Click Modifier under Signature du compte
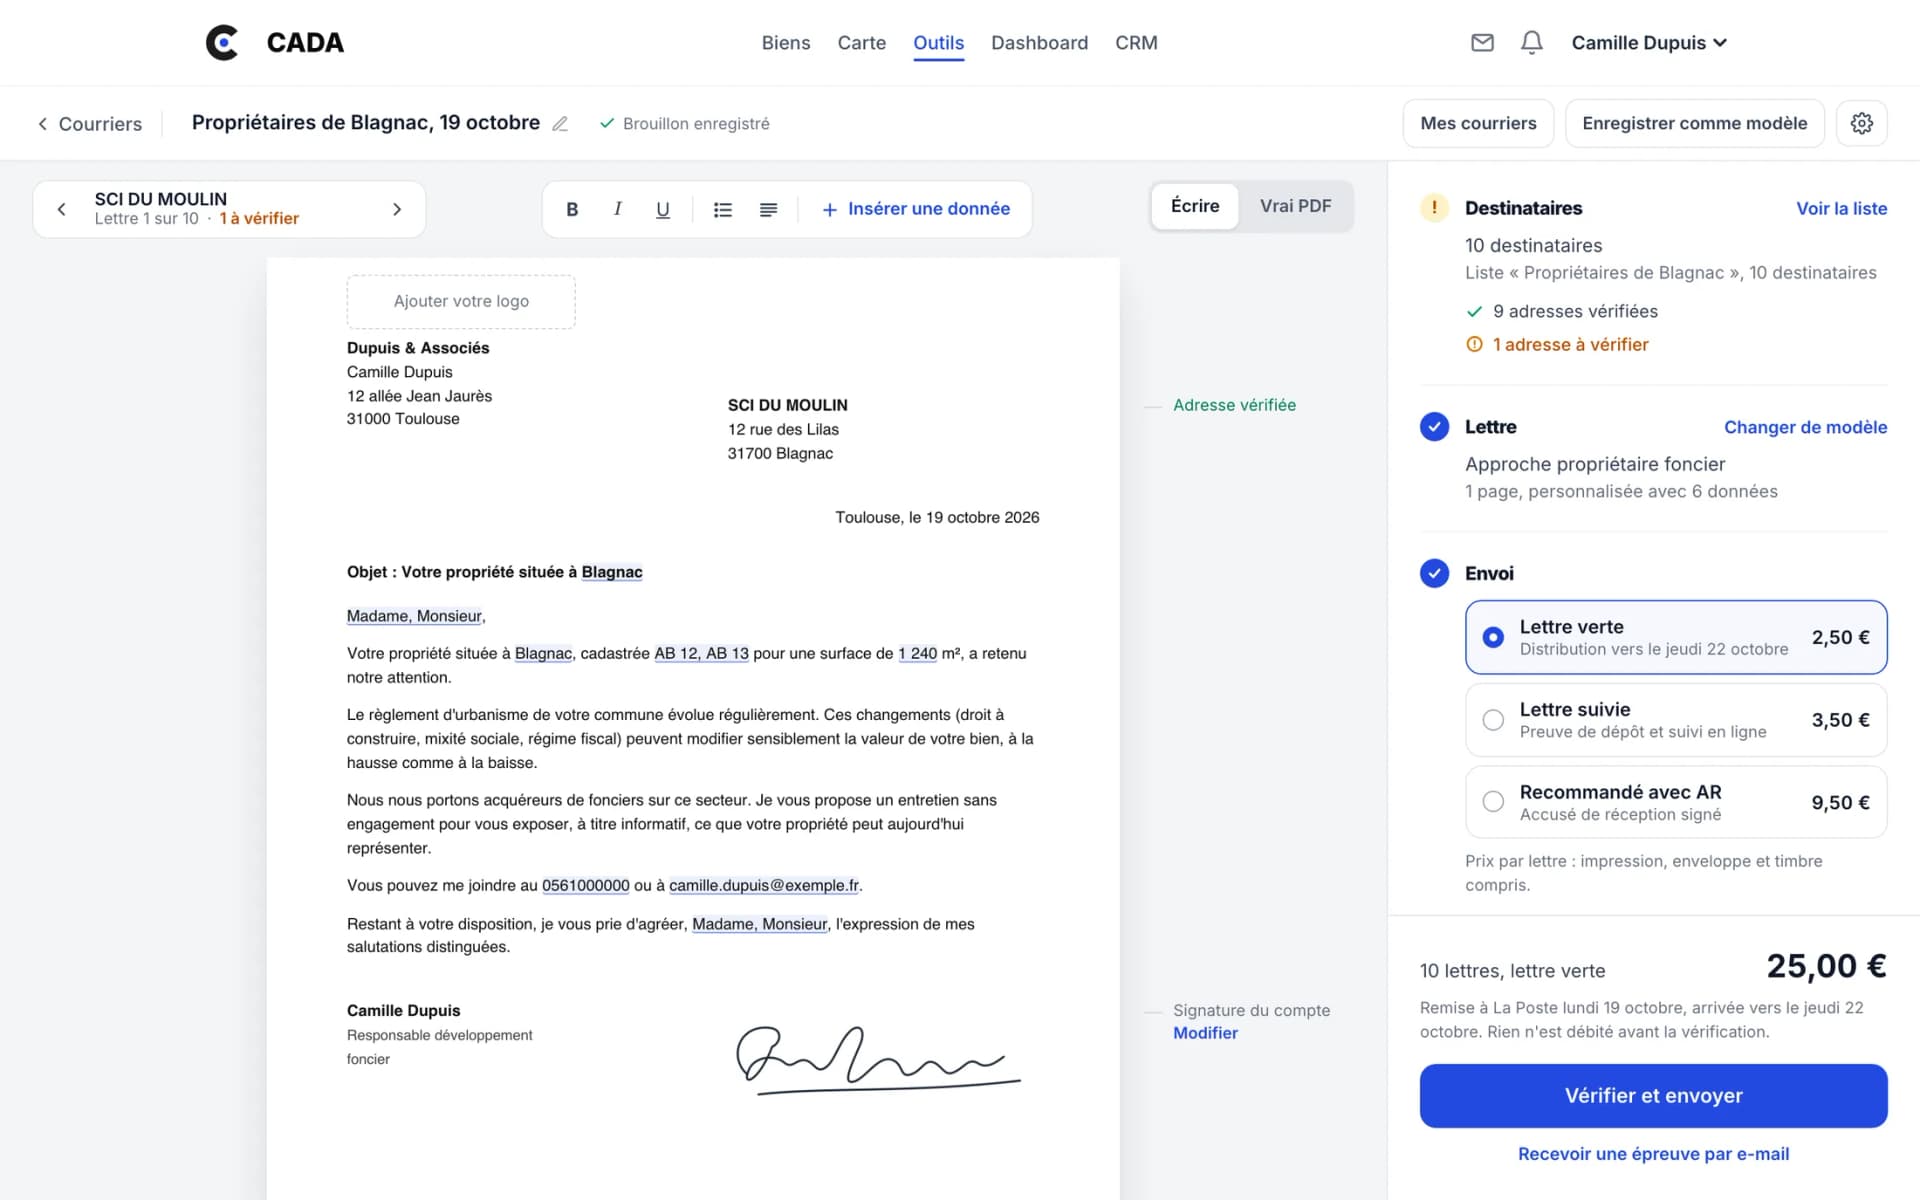Viewport: 1920px width, 1200px height. [1205, 1033]
